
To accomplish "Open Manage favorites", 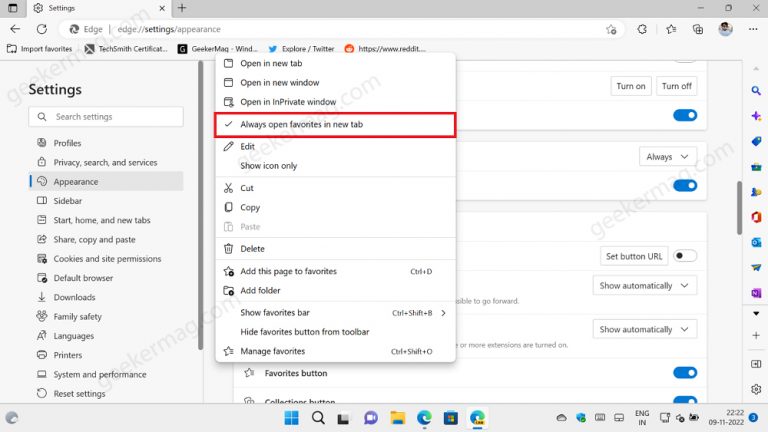I will click(x=335, y=351).
